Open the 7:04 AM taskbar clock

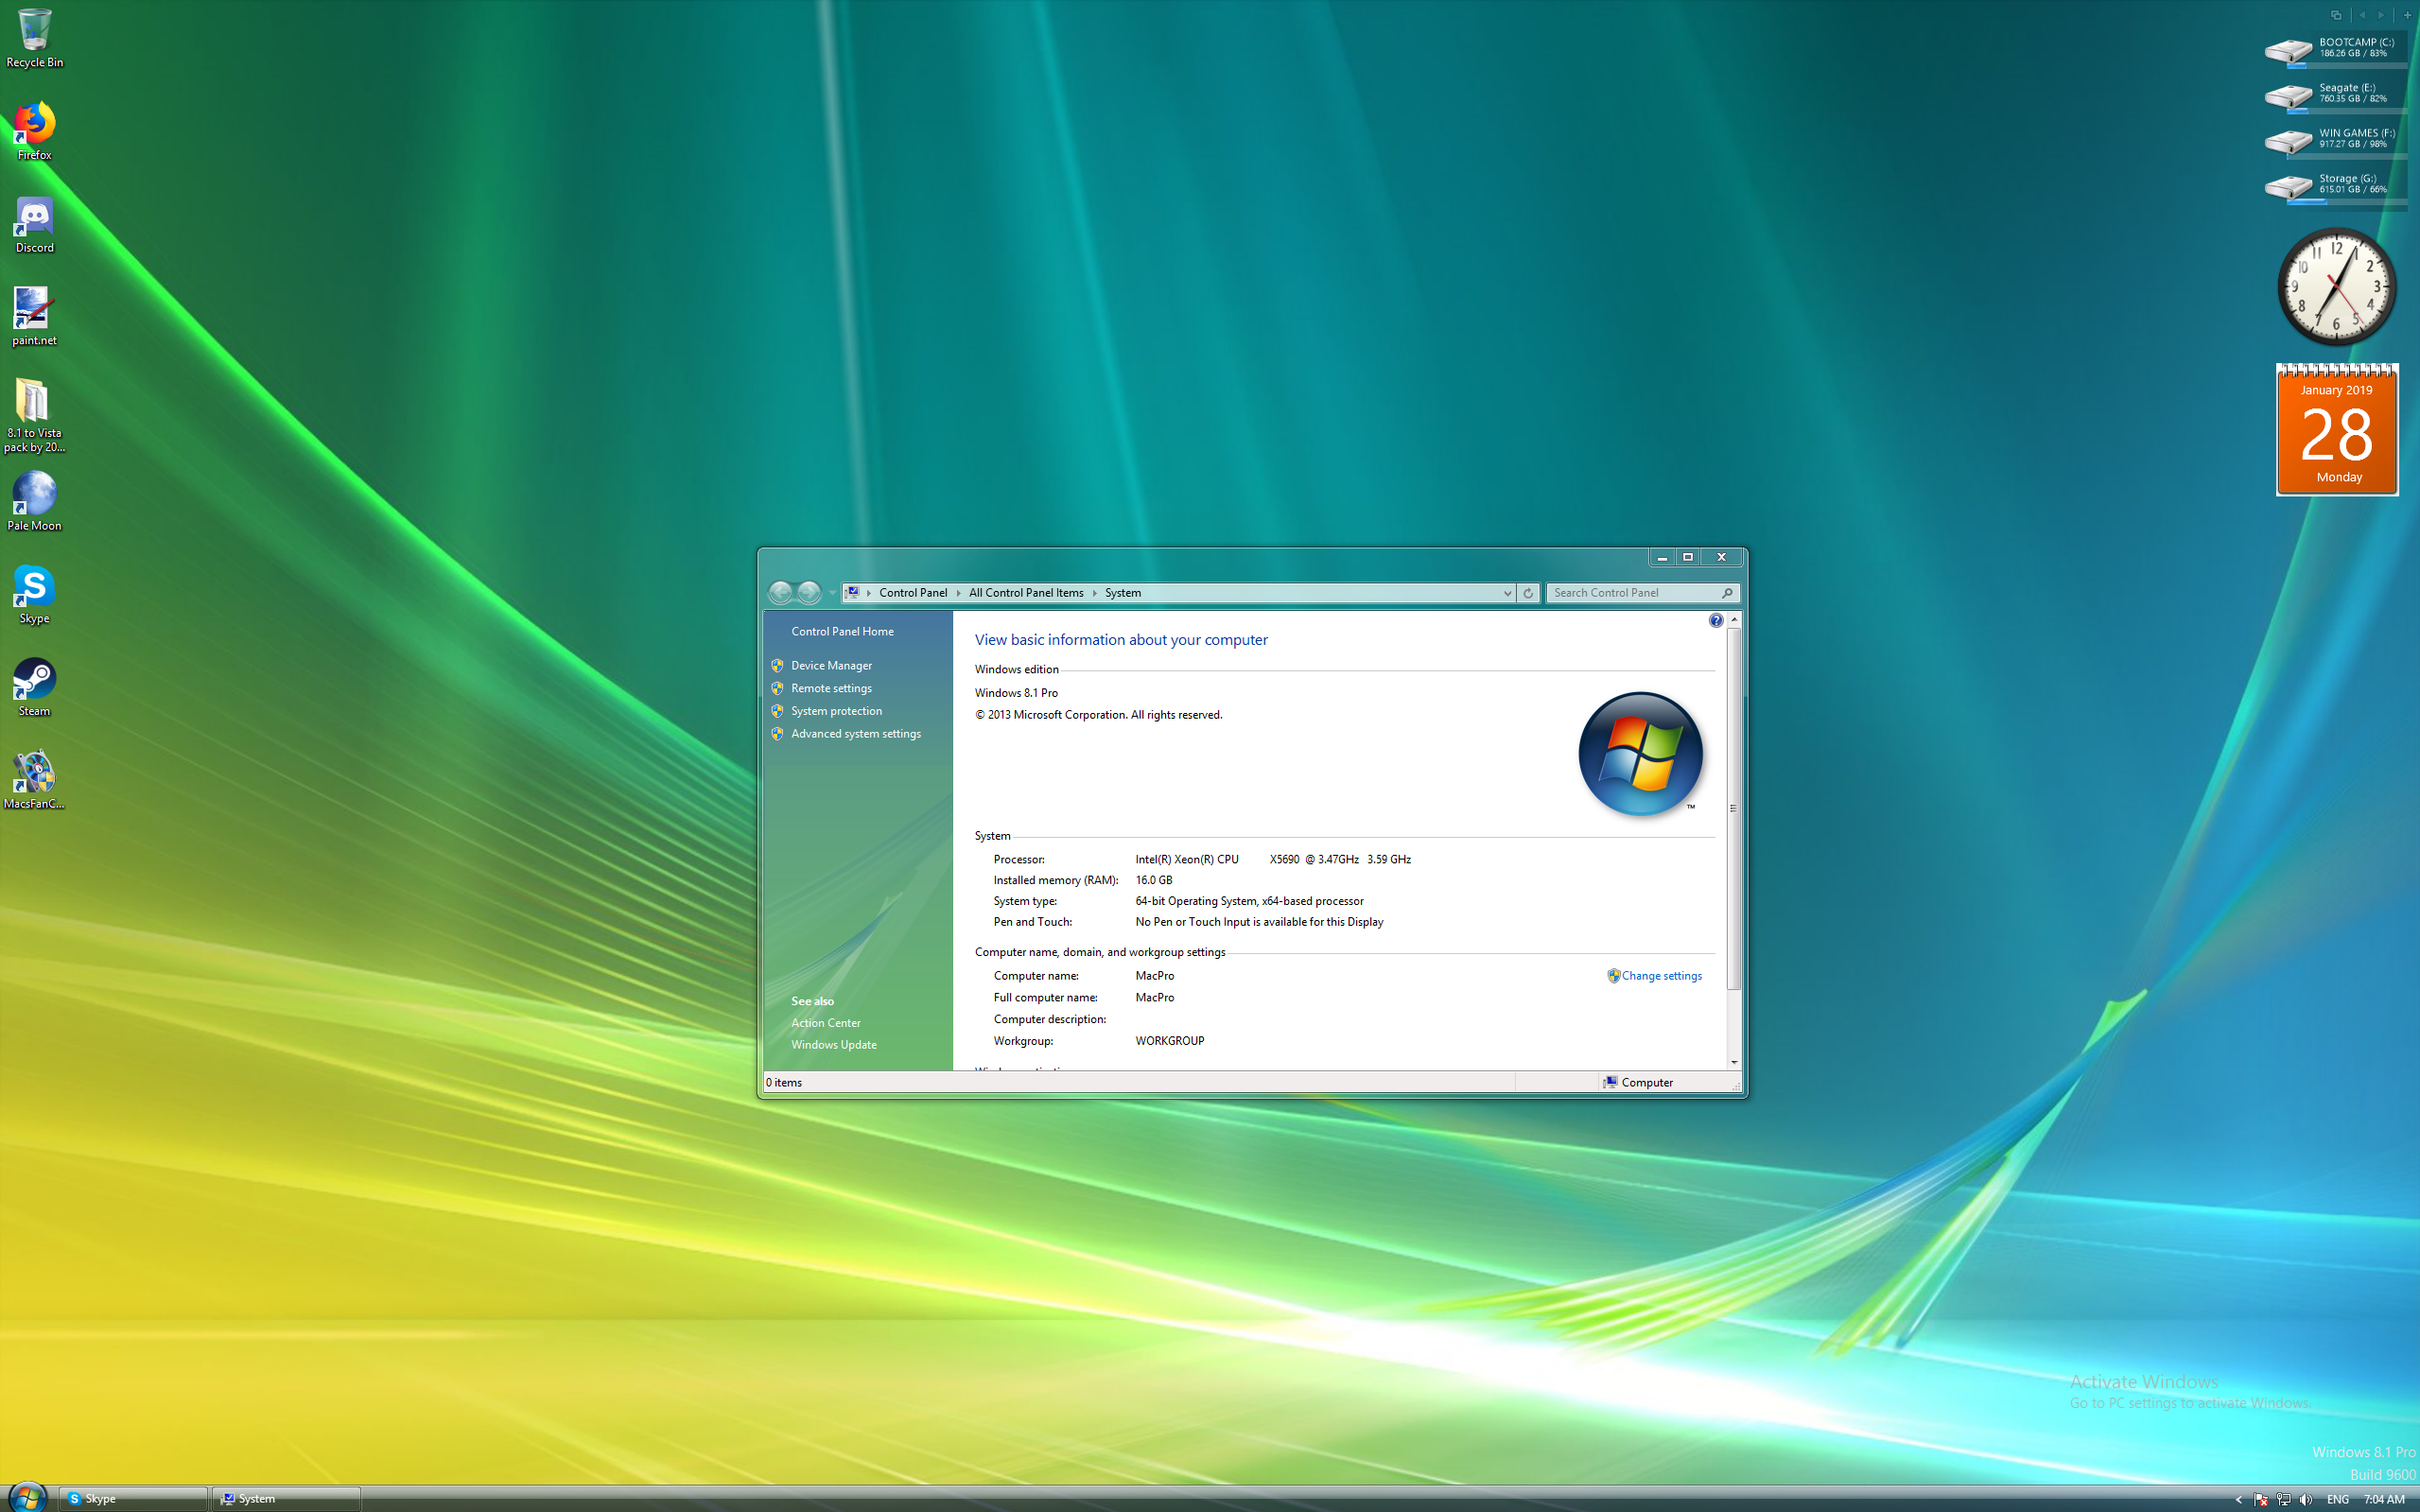(2384, 1499)
